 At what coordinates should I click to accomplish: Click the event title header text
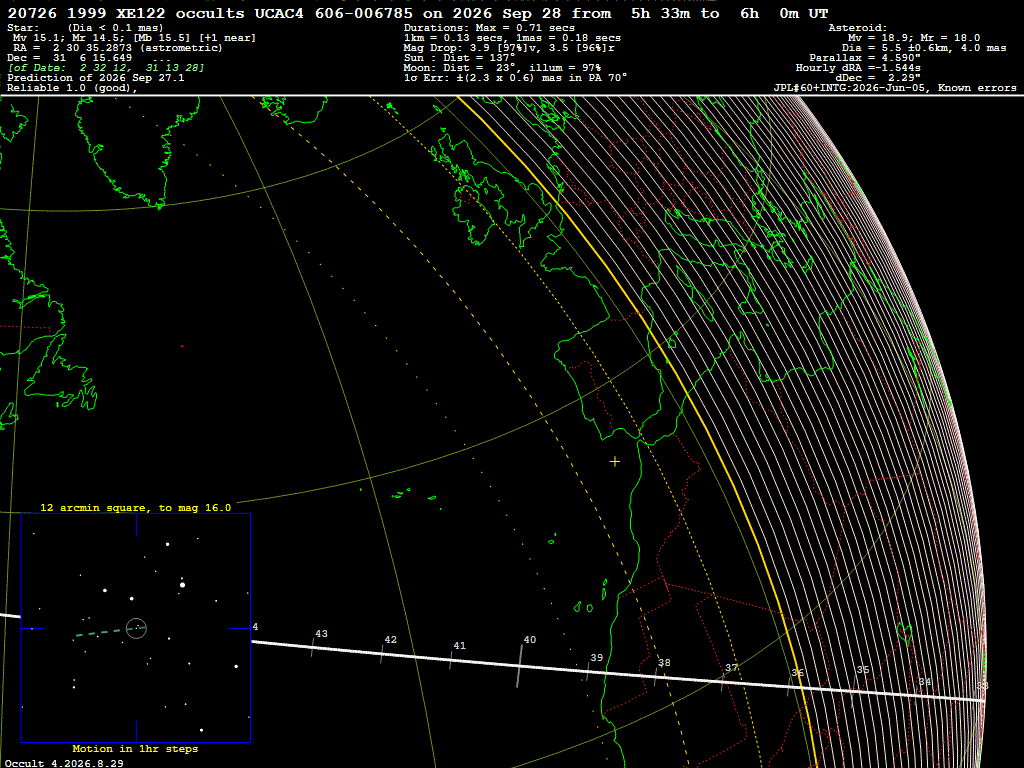(417, 13)
